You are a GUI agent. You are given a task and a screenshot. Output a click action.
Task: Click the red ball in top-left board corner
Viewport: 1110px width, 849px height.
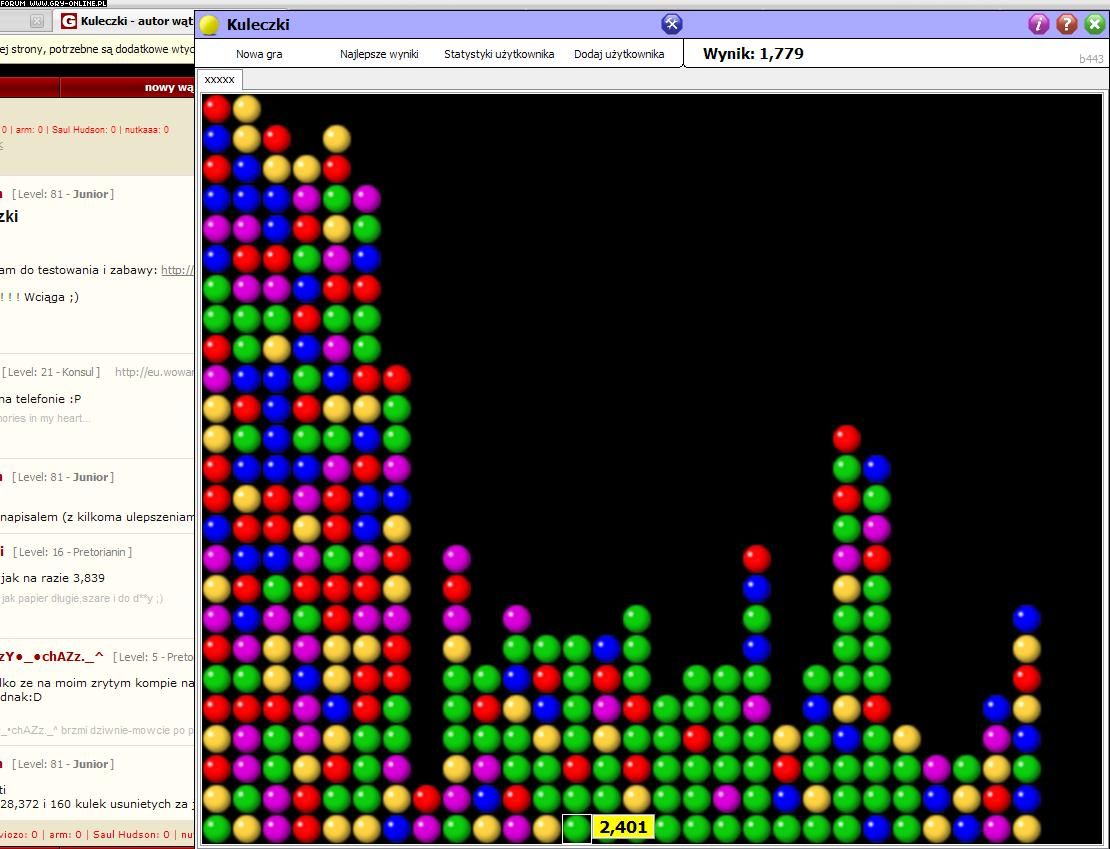217,108
